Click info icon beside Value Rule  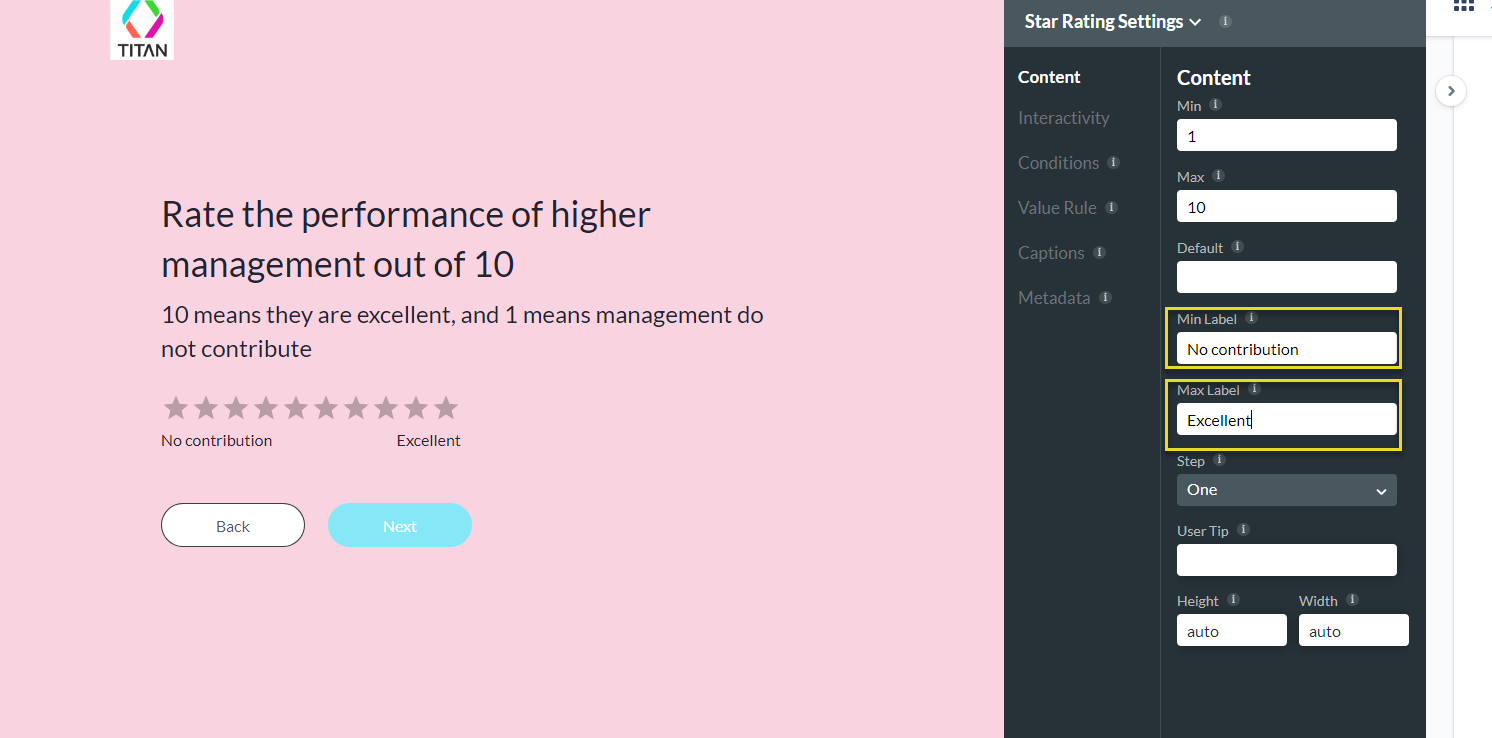1111,207
